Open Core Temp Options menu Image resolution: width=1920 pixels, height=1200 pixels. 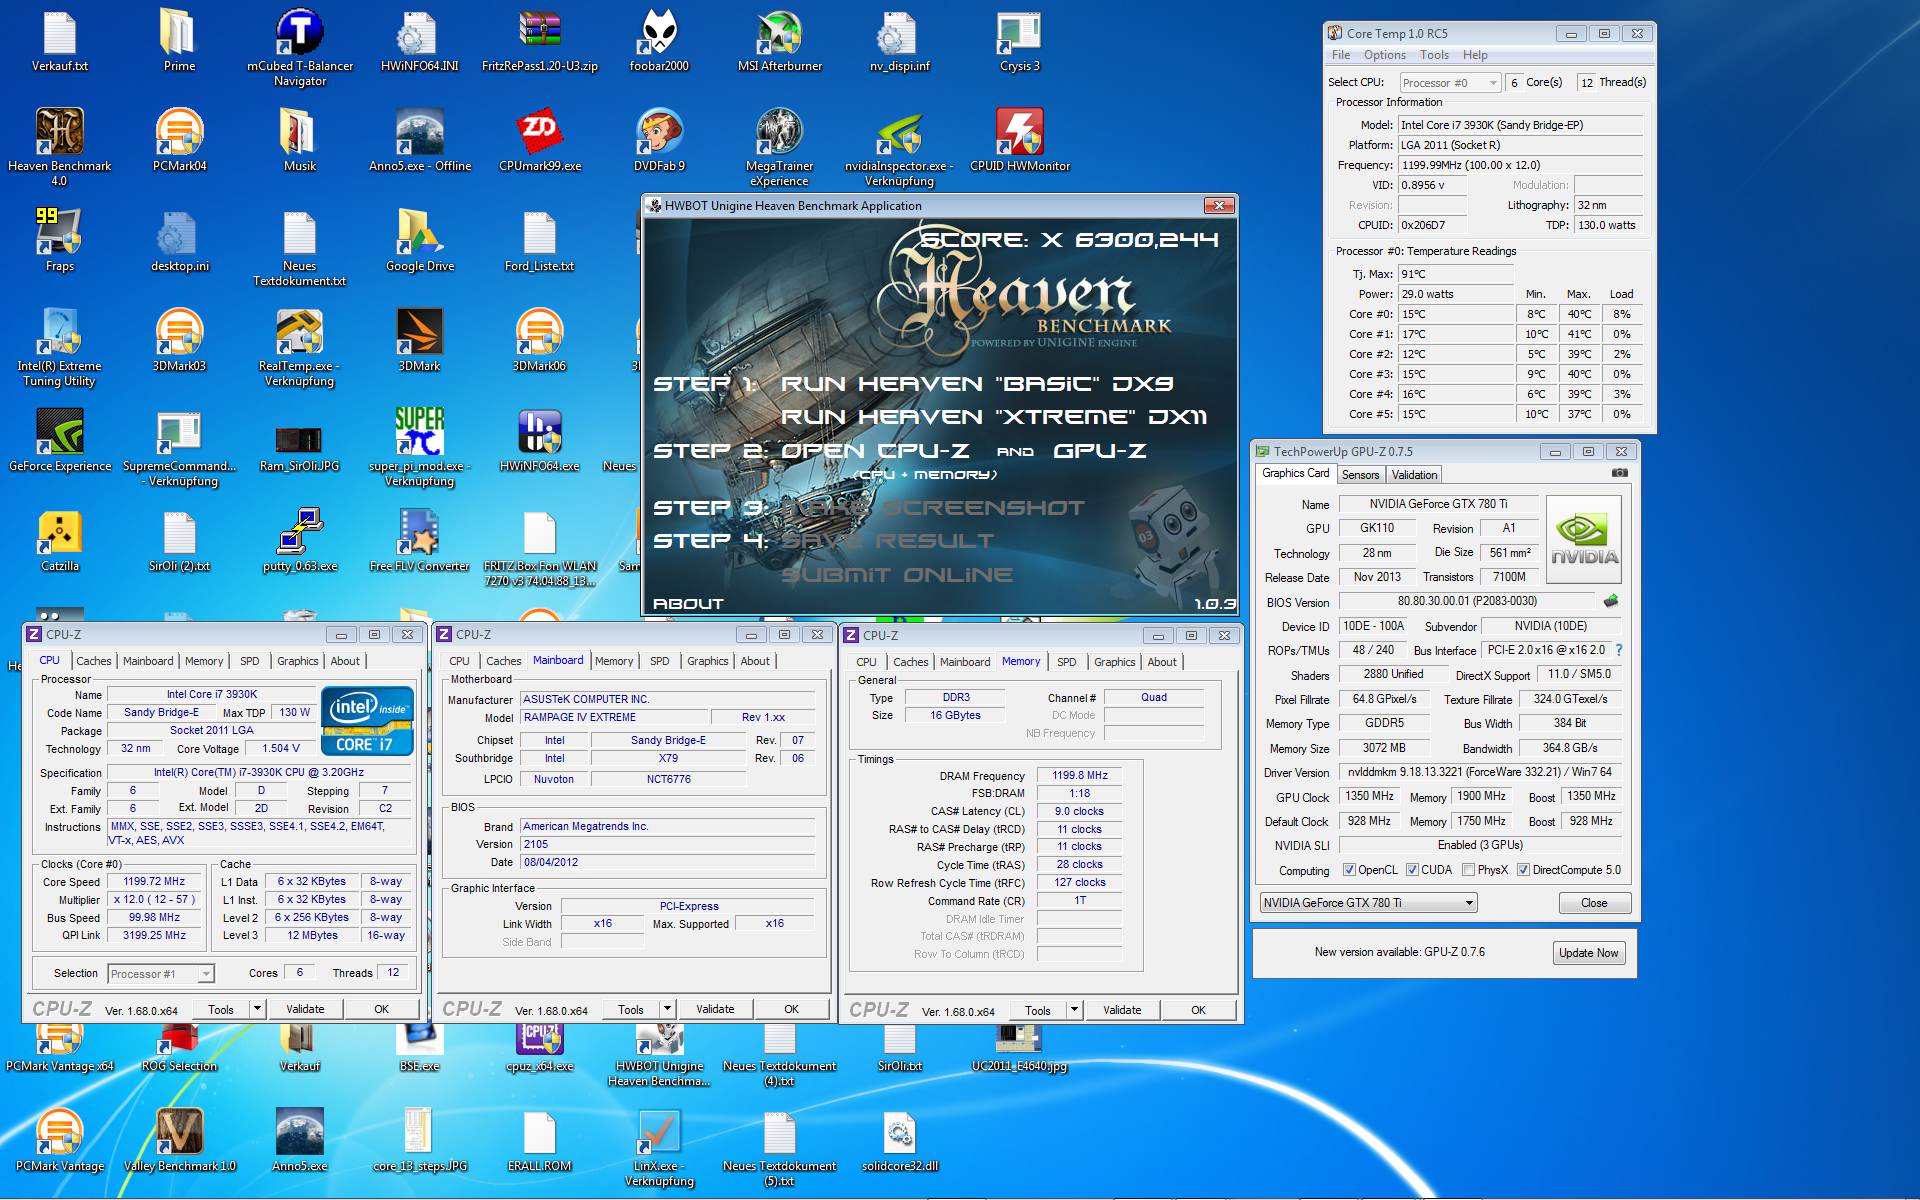(1384, 55)
